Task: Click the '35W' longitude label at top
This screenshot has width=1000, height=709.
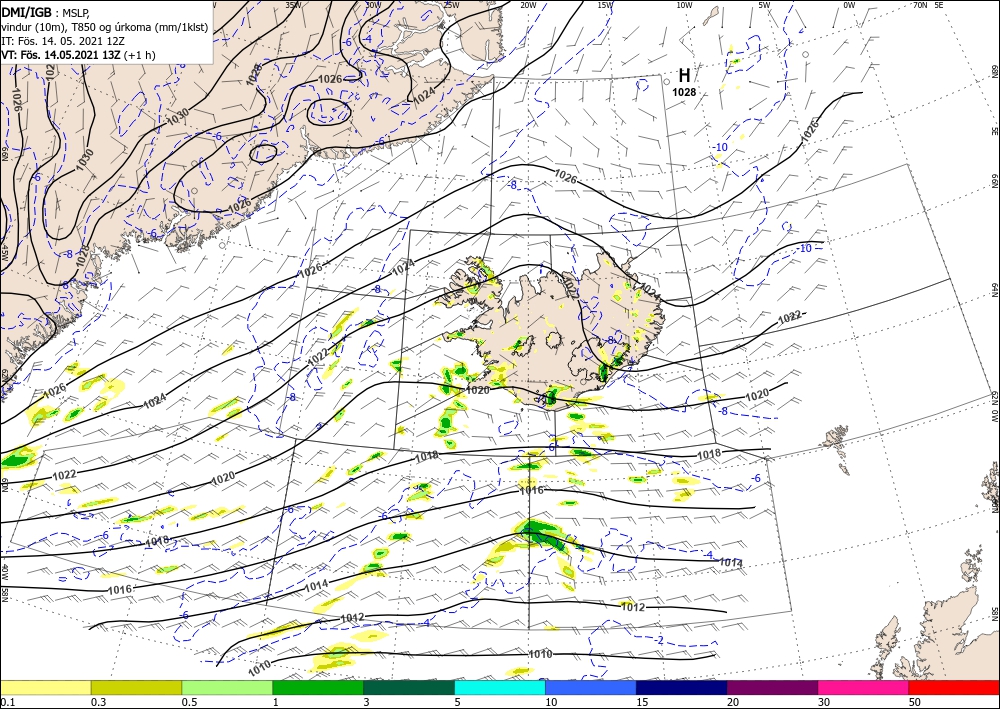Action: pos(293,5)
